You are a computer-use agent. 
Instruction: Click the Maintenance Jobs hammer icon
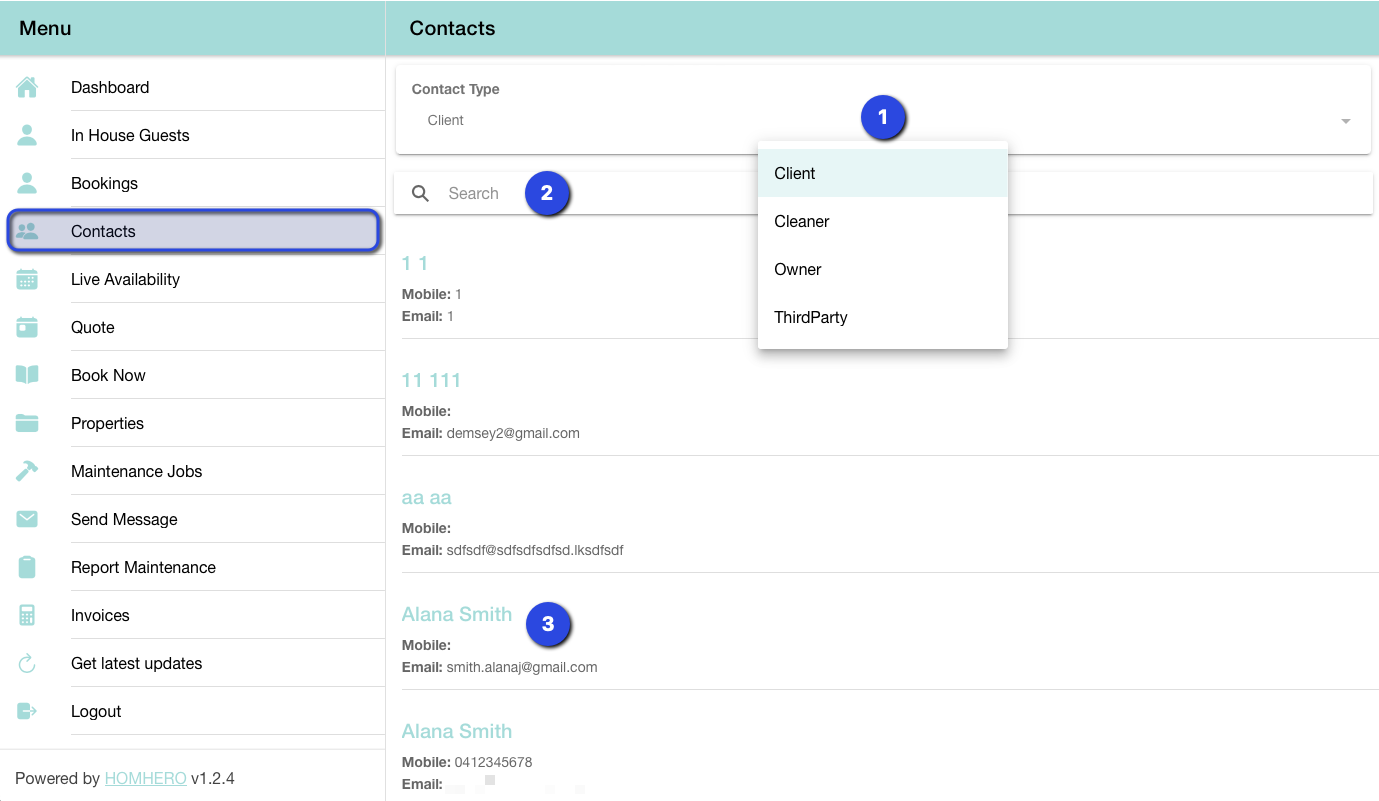(x=27, y=471)
